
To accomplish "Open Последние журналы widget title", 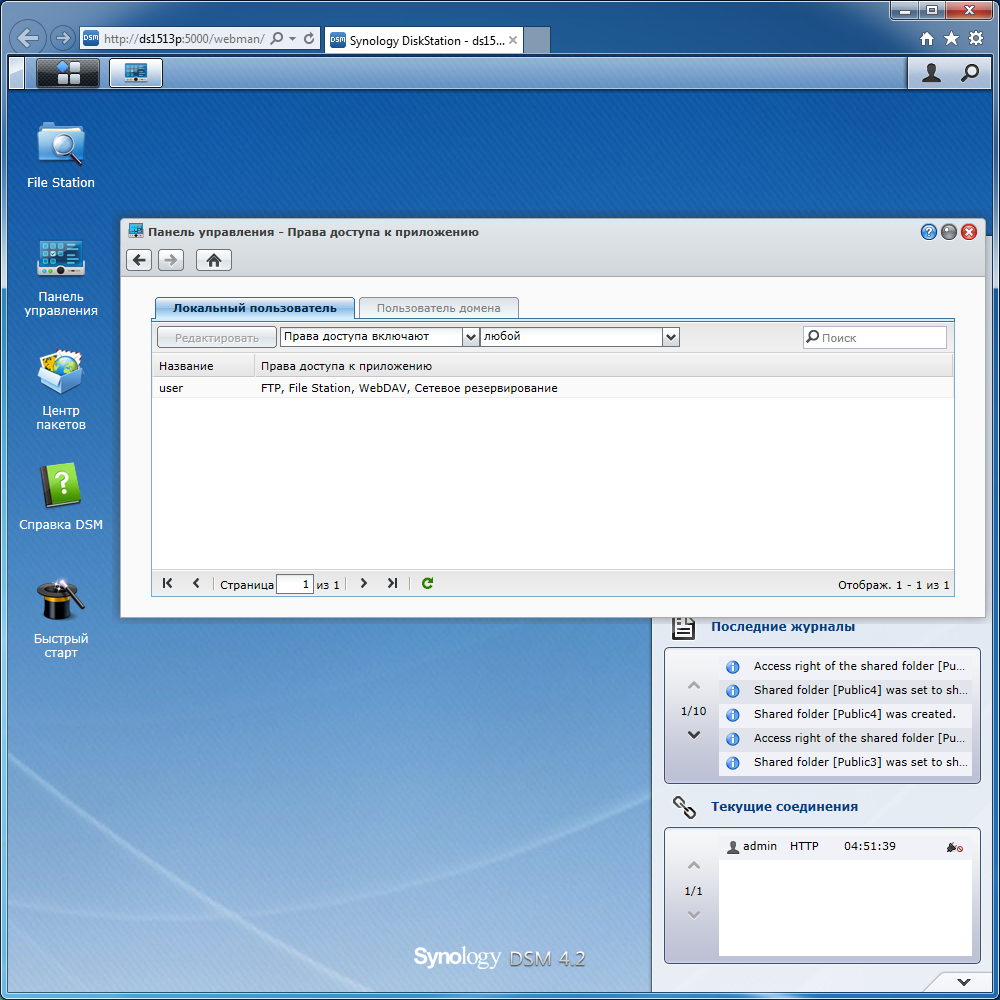I will pyautogui.click(x=783, y=627).
